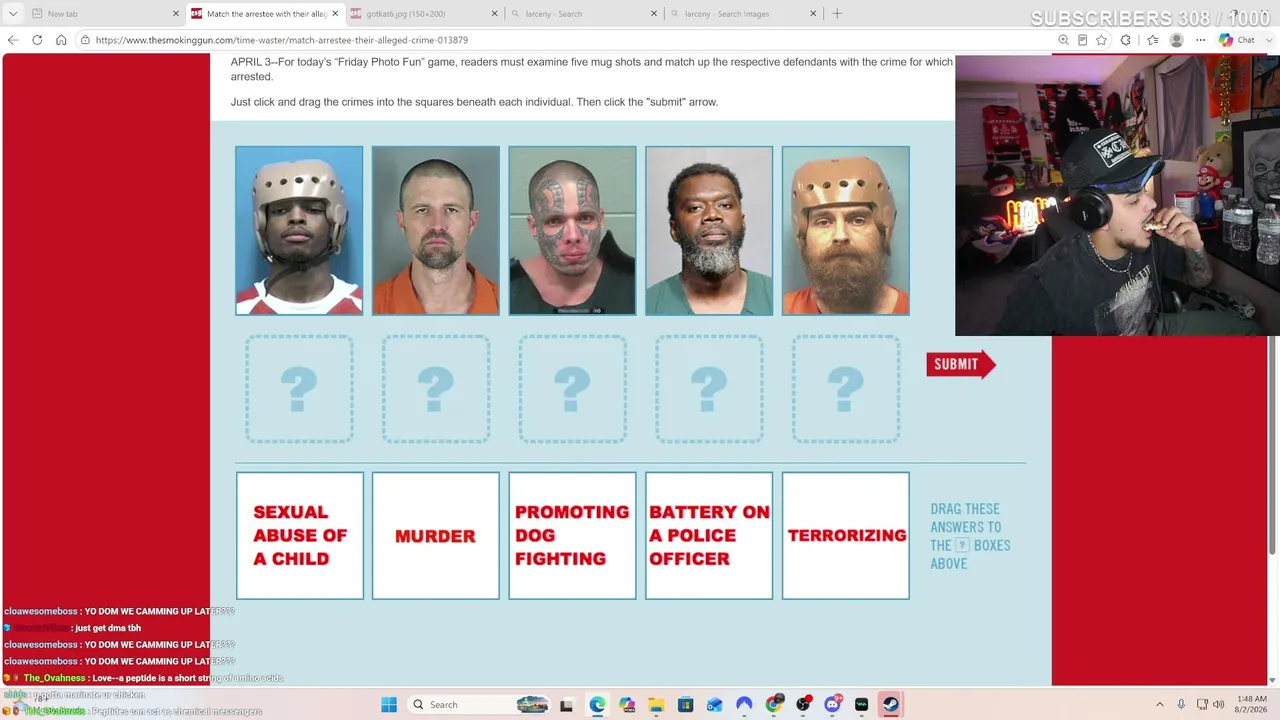Open the Windows Start menu

pos(389,705)
